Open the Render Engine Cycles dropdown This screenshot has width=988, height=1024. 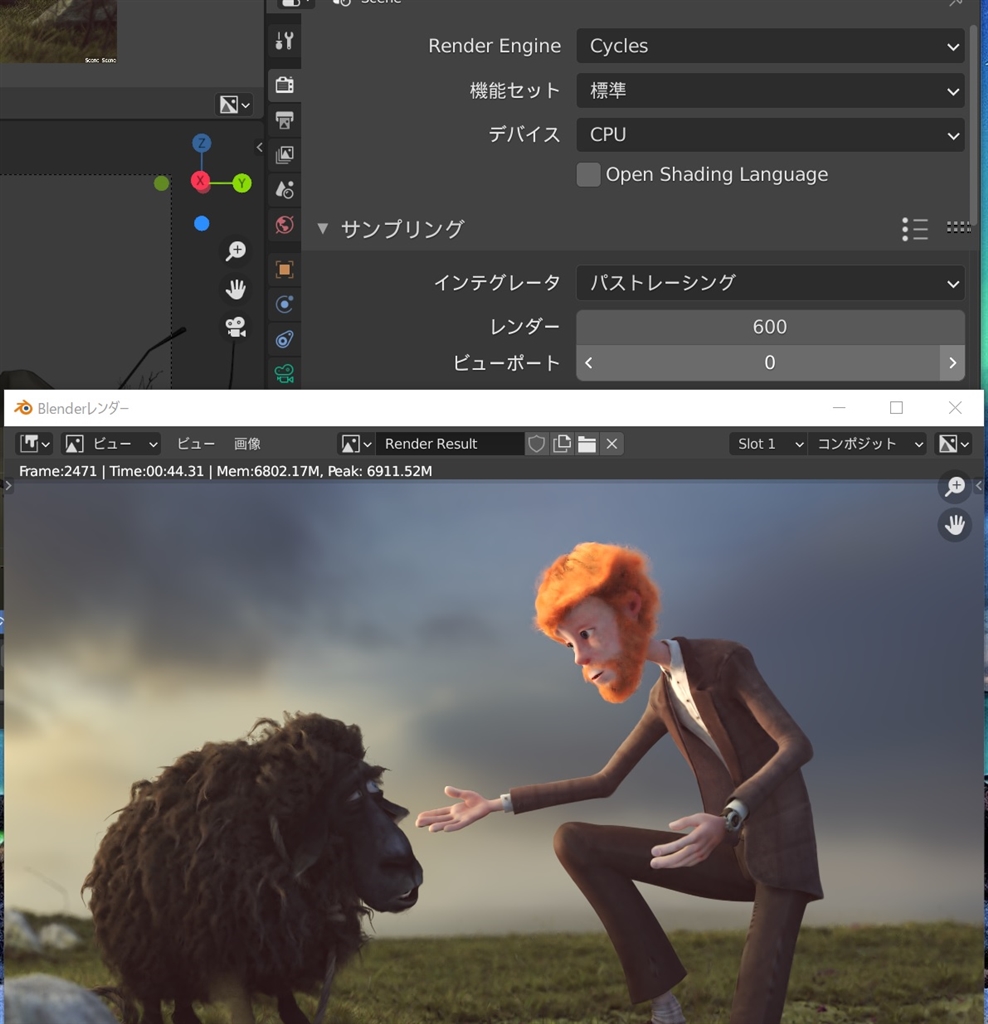point(770,46)
